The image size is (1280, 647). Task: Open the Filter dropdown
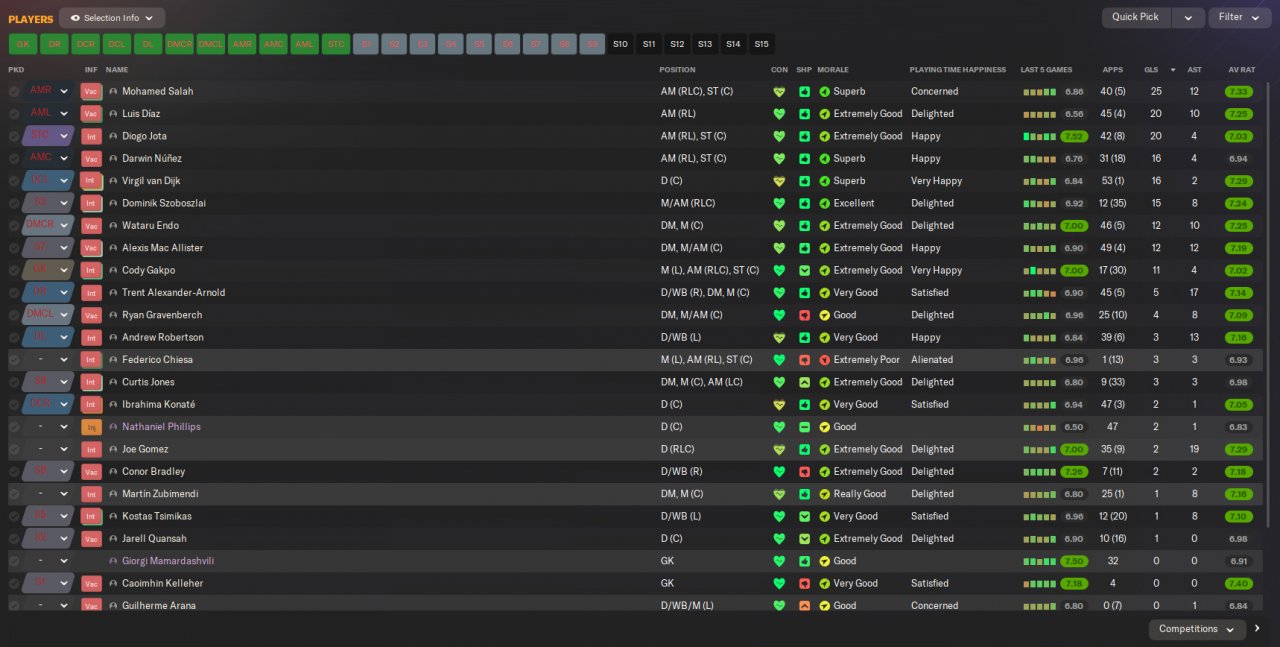click(x=1239, y=17)
